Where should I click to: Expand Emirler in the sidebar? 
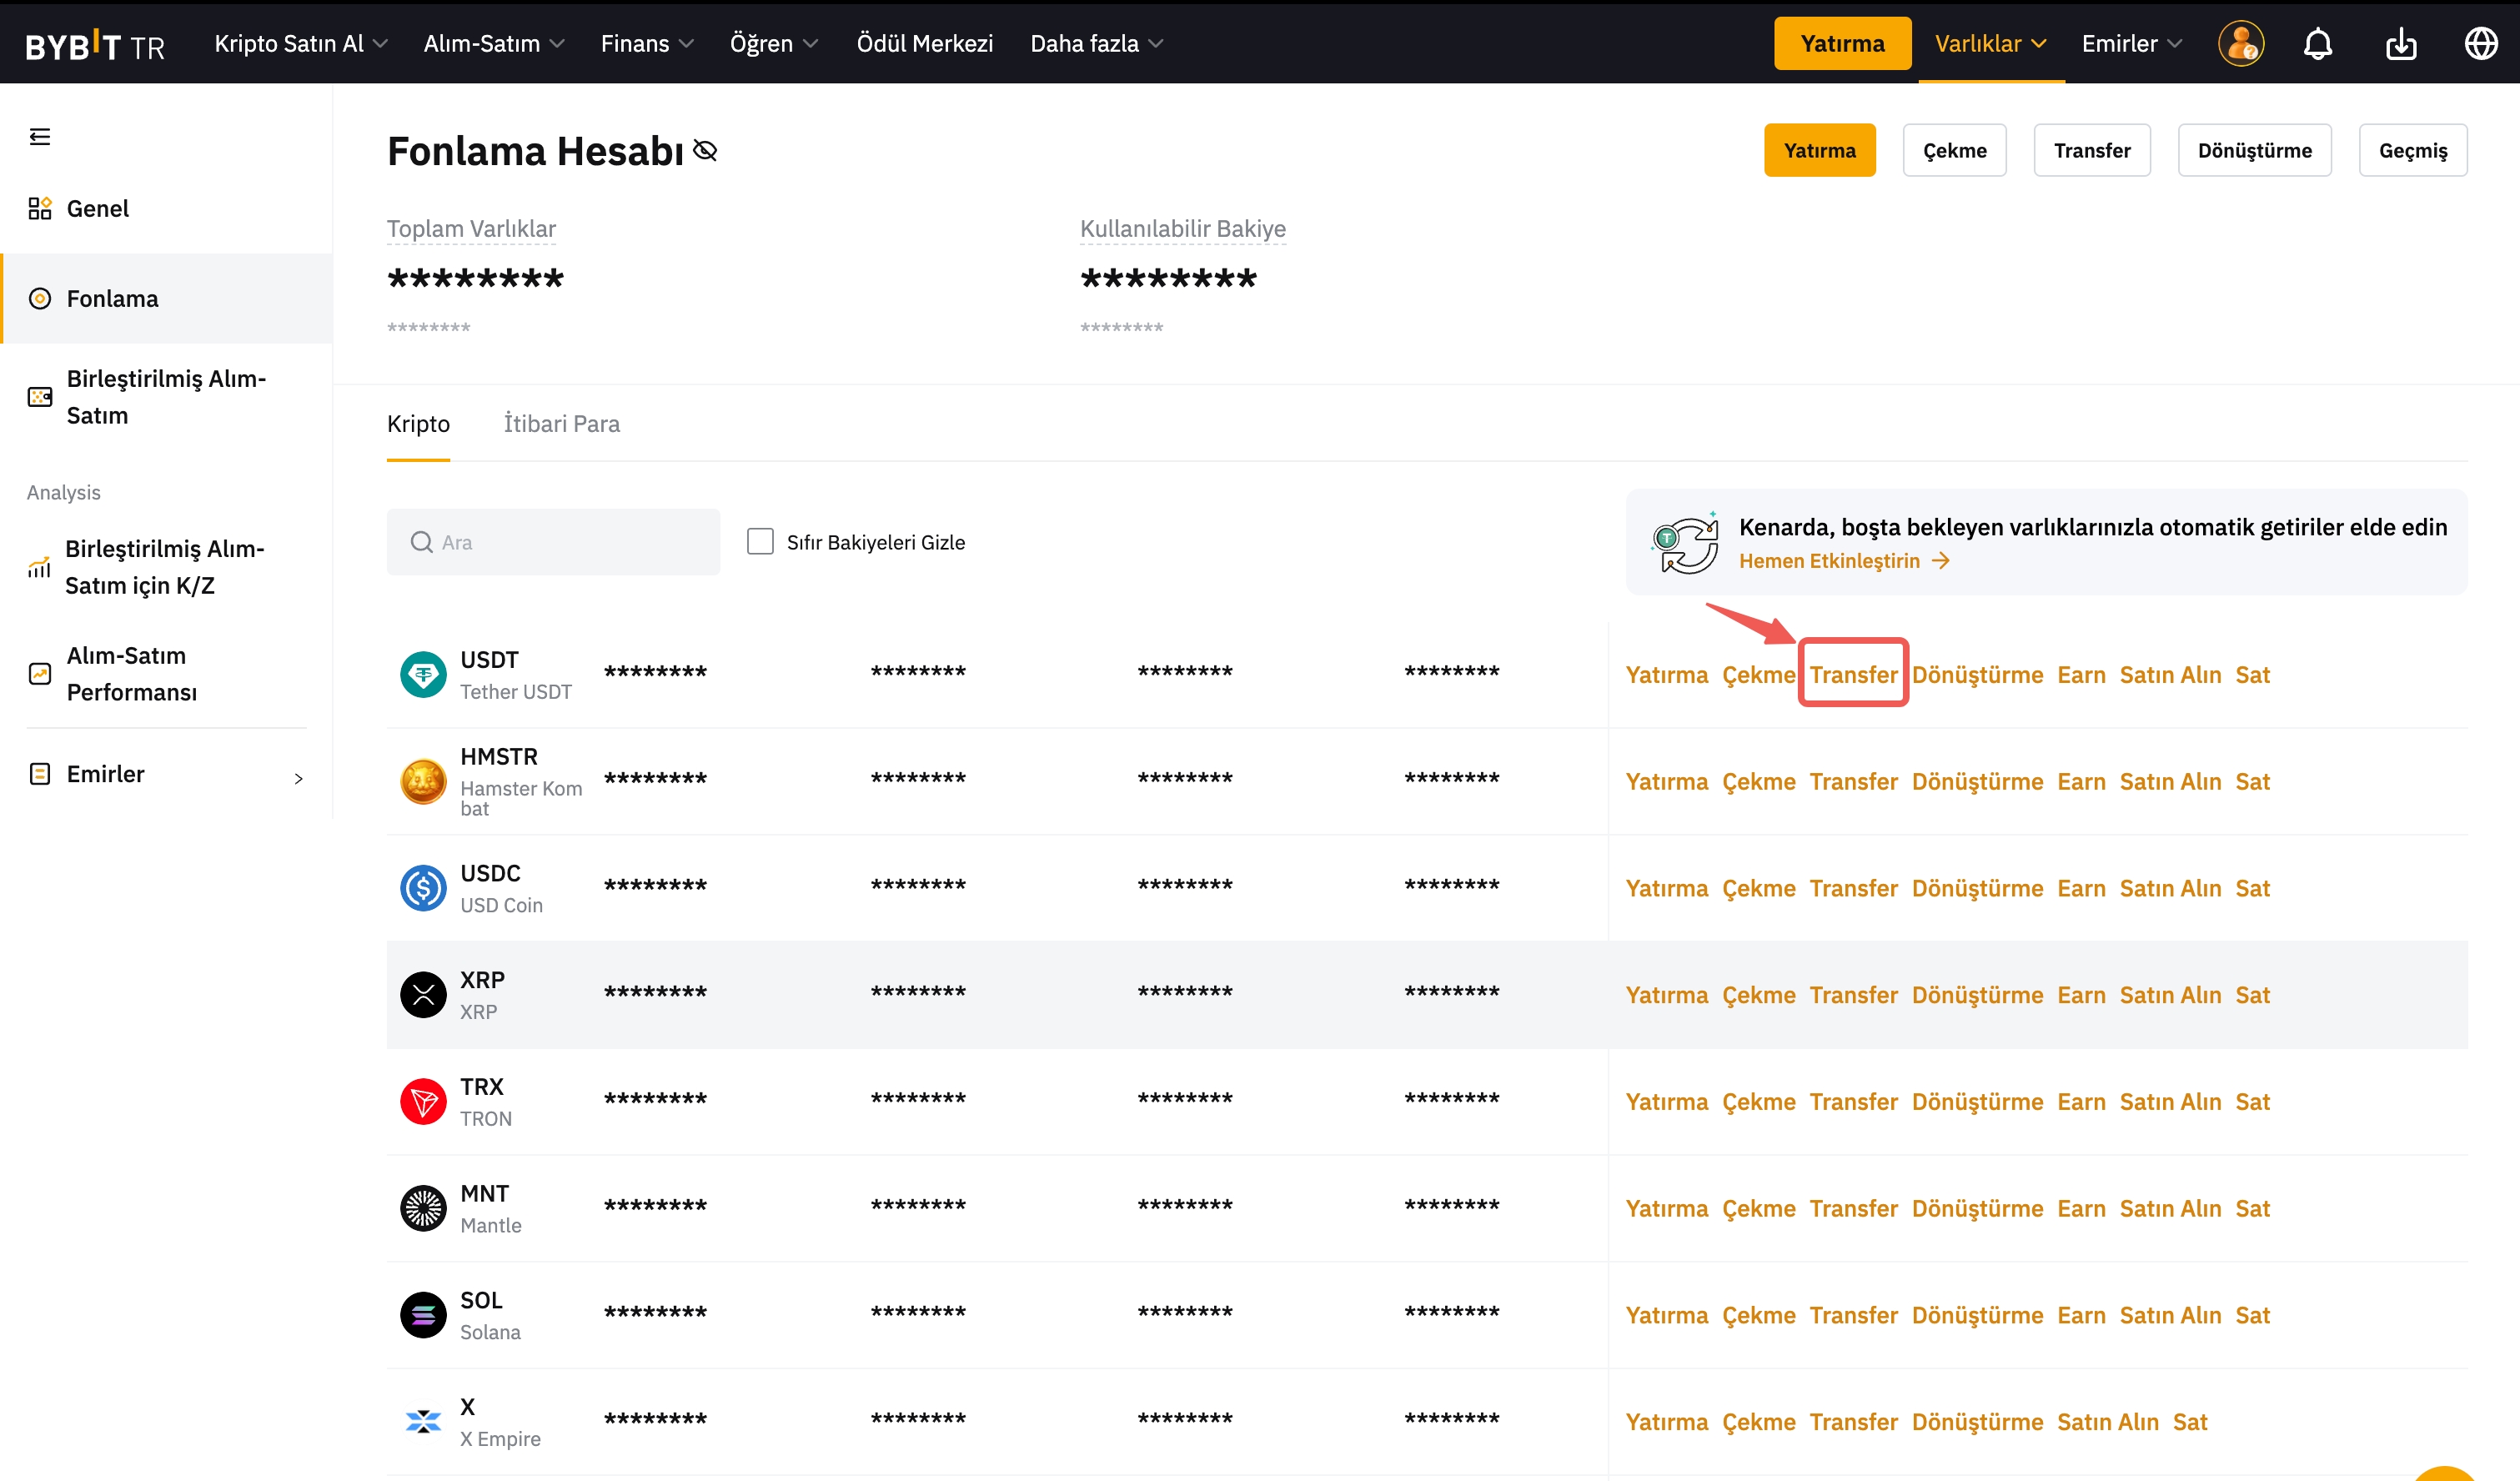point(165,775)
